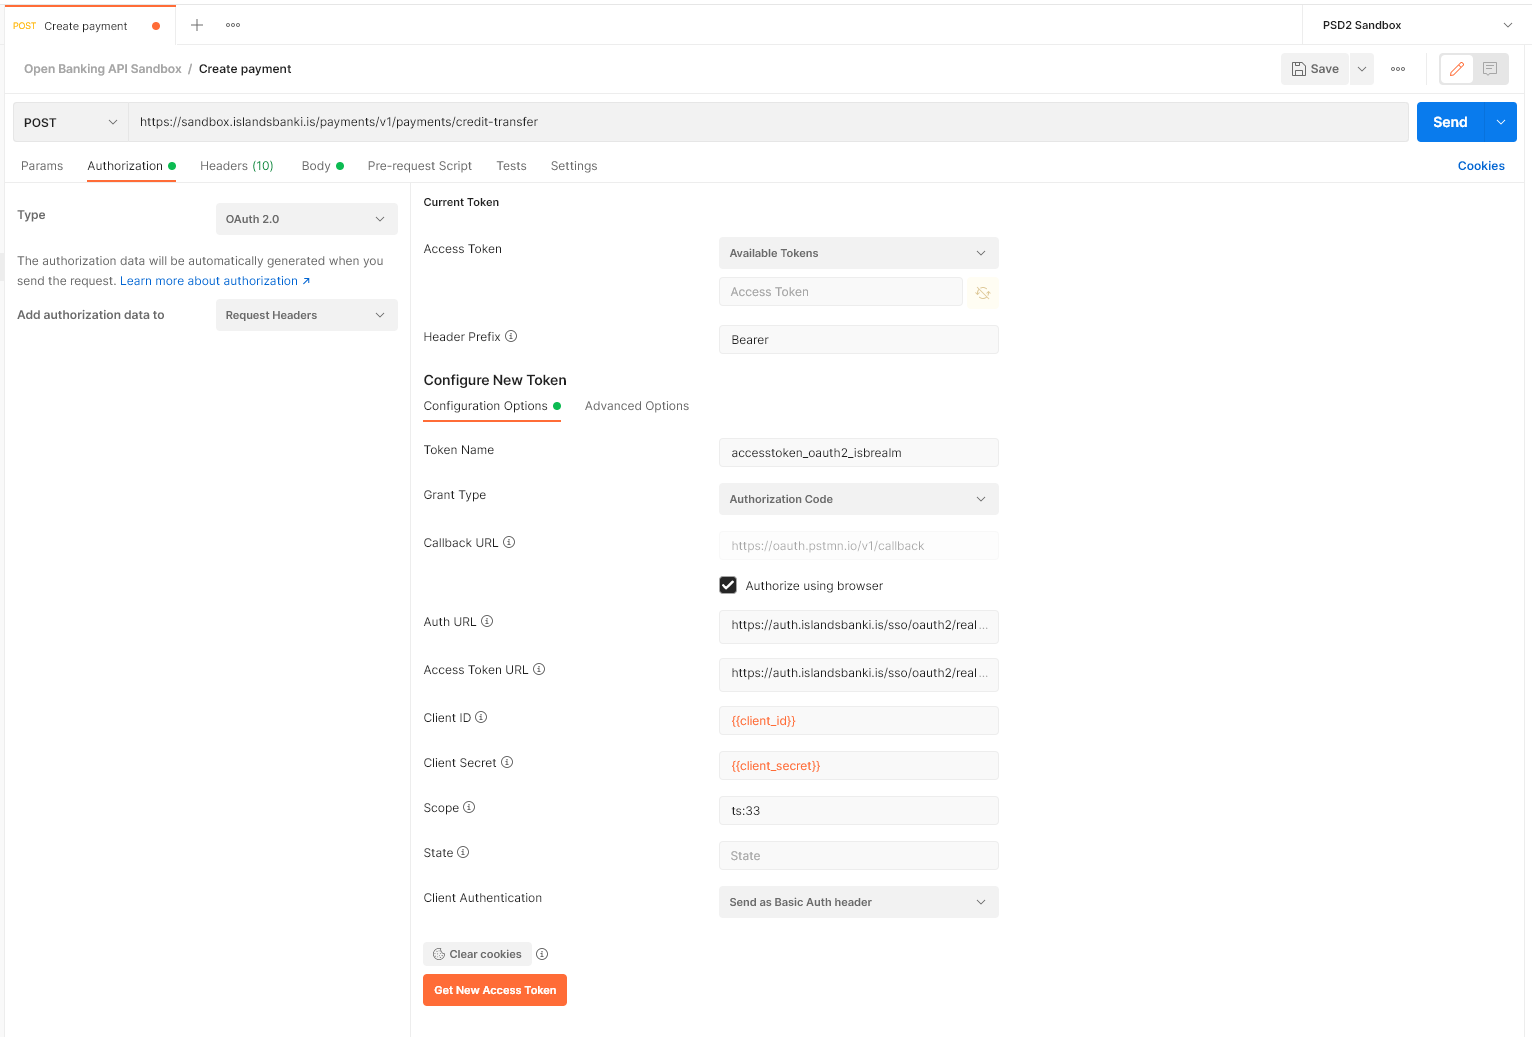Open the POST method dropdown
The width and height of the screenshot is (1532, 1037).
pos(70,122)
